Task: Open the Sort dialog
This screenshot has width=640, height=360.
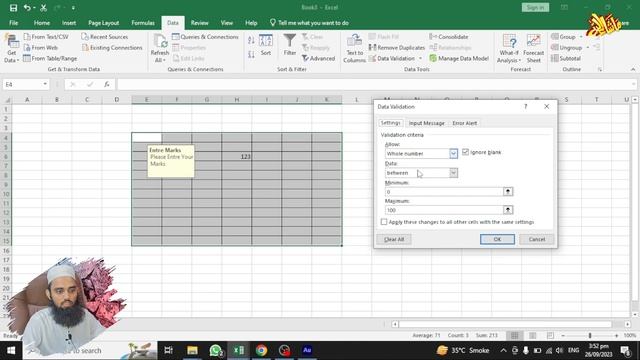Action: point(266,45)
